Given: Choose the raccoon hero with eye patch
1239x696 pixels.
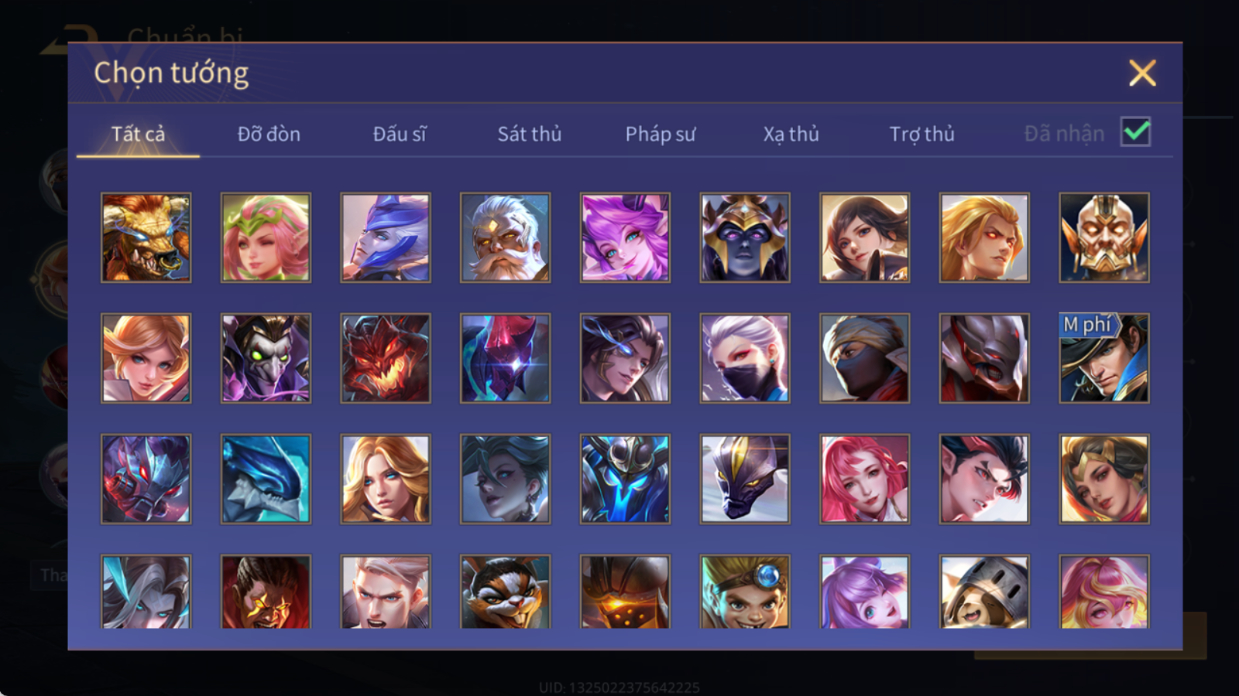Looking at the screenshot, I should tap(505, 592).
